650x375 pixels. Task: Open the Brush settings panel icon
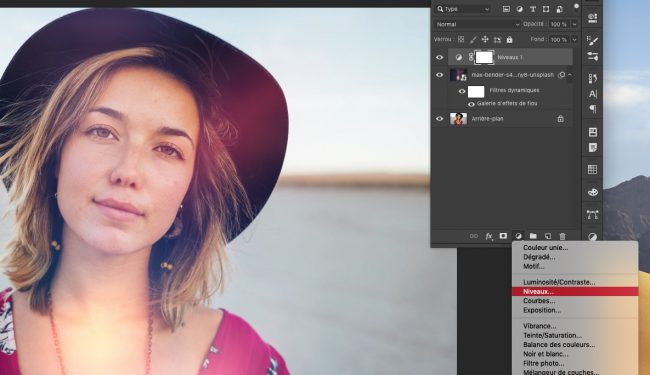pyautogui.click(x=592, y=40)
